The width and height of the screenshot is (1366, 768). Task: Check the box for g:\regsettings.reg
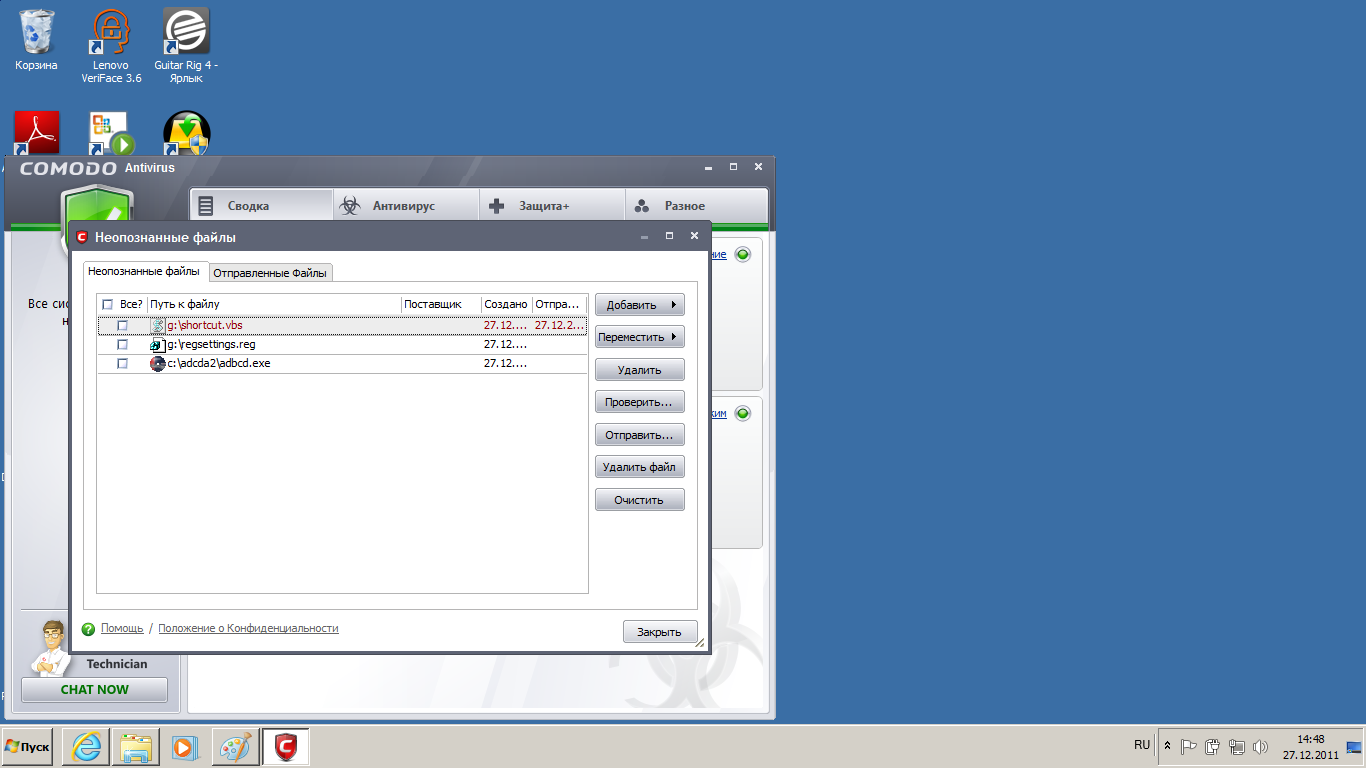[x=122, y=344]
